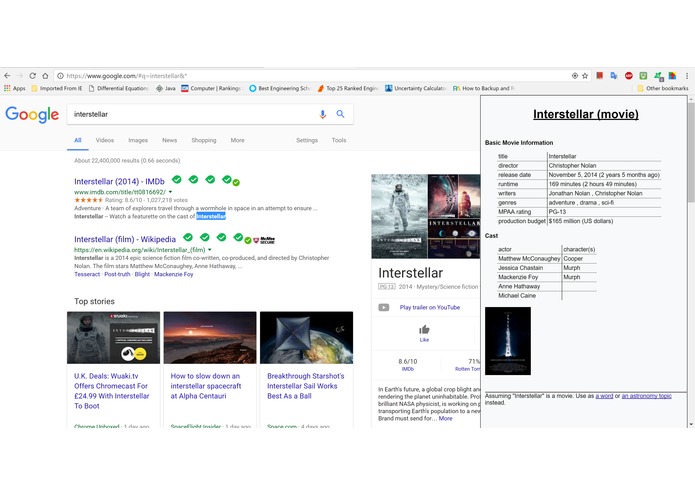Switch to the News tab

coord(169,140)
